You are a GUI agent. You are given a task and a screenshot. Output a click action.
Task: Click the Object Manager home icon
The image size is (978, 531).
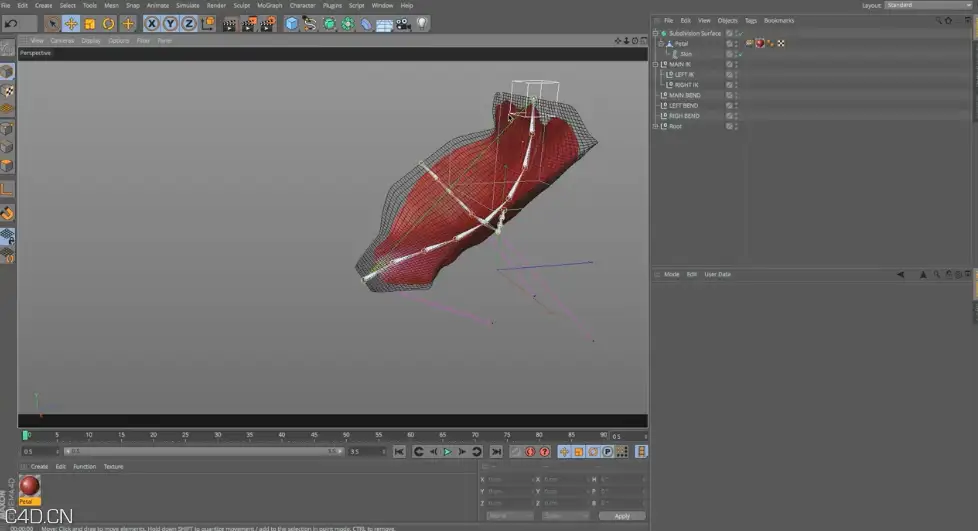(949, 21)
